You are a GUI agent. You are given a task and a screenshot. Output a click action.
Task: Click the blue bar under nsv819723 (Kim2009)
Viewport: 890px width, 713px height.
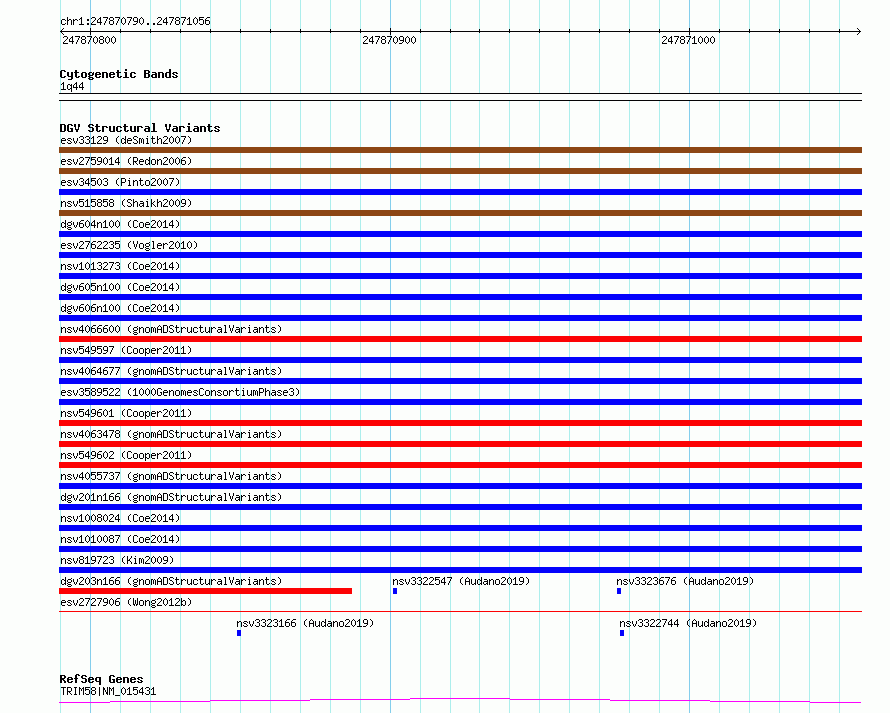(460, 570)
